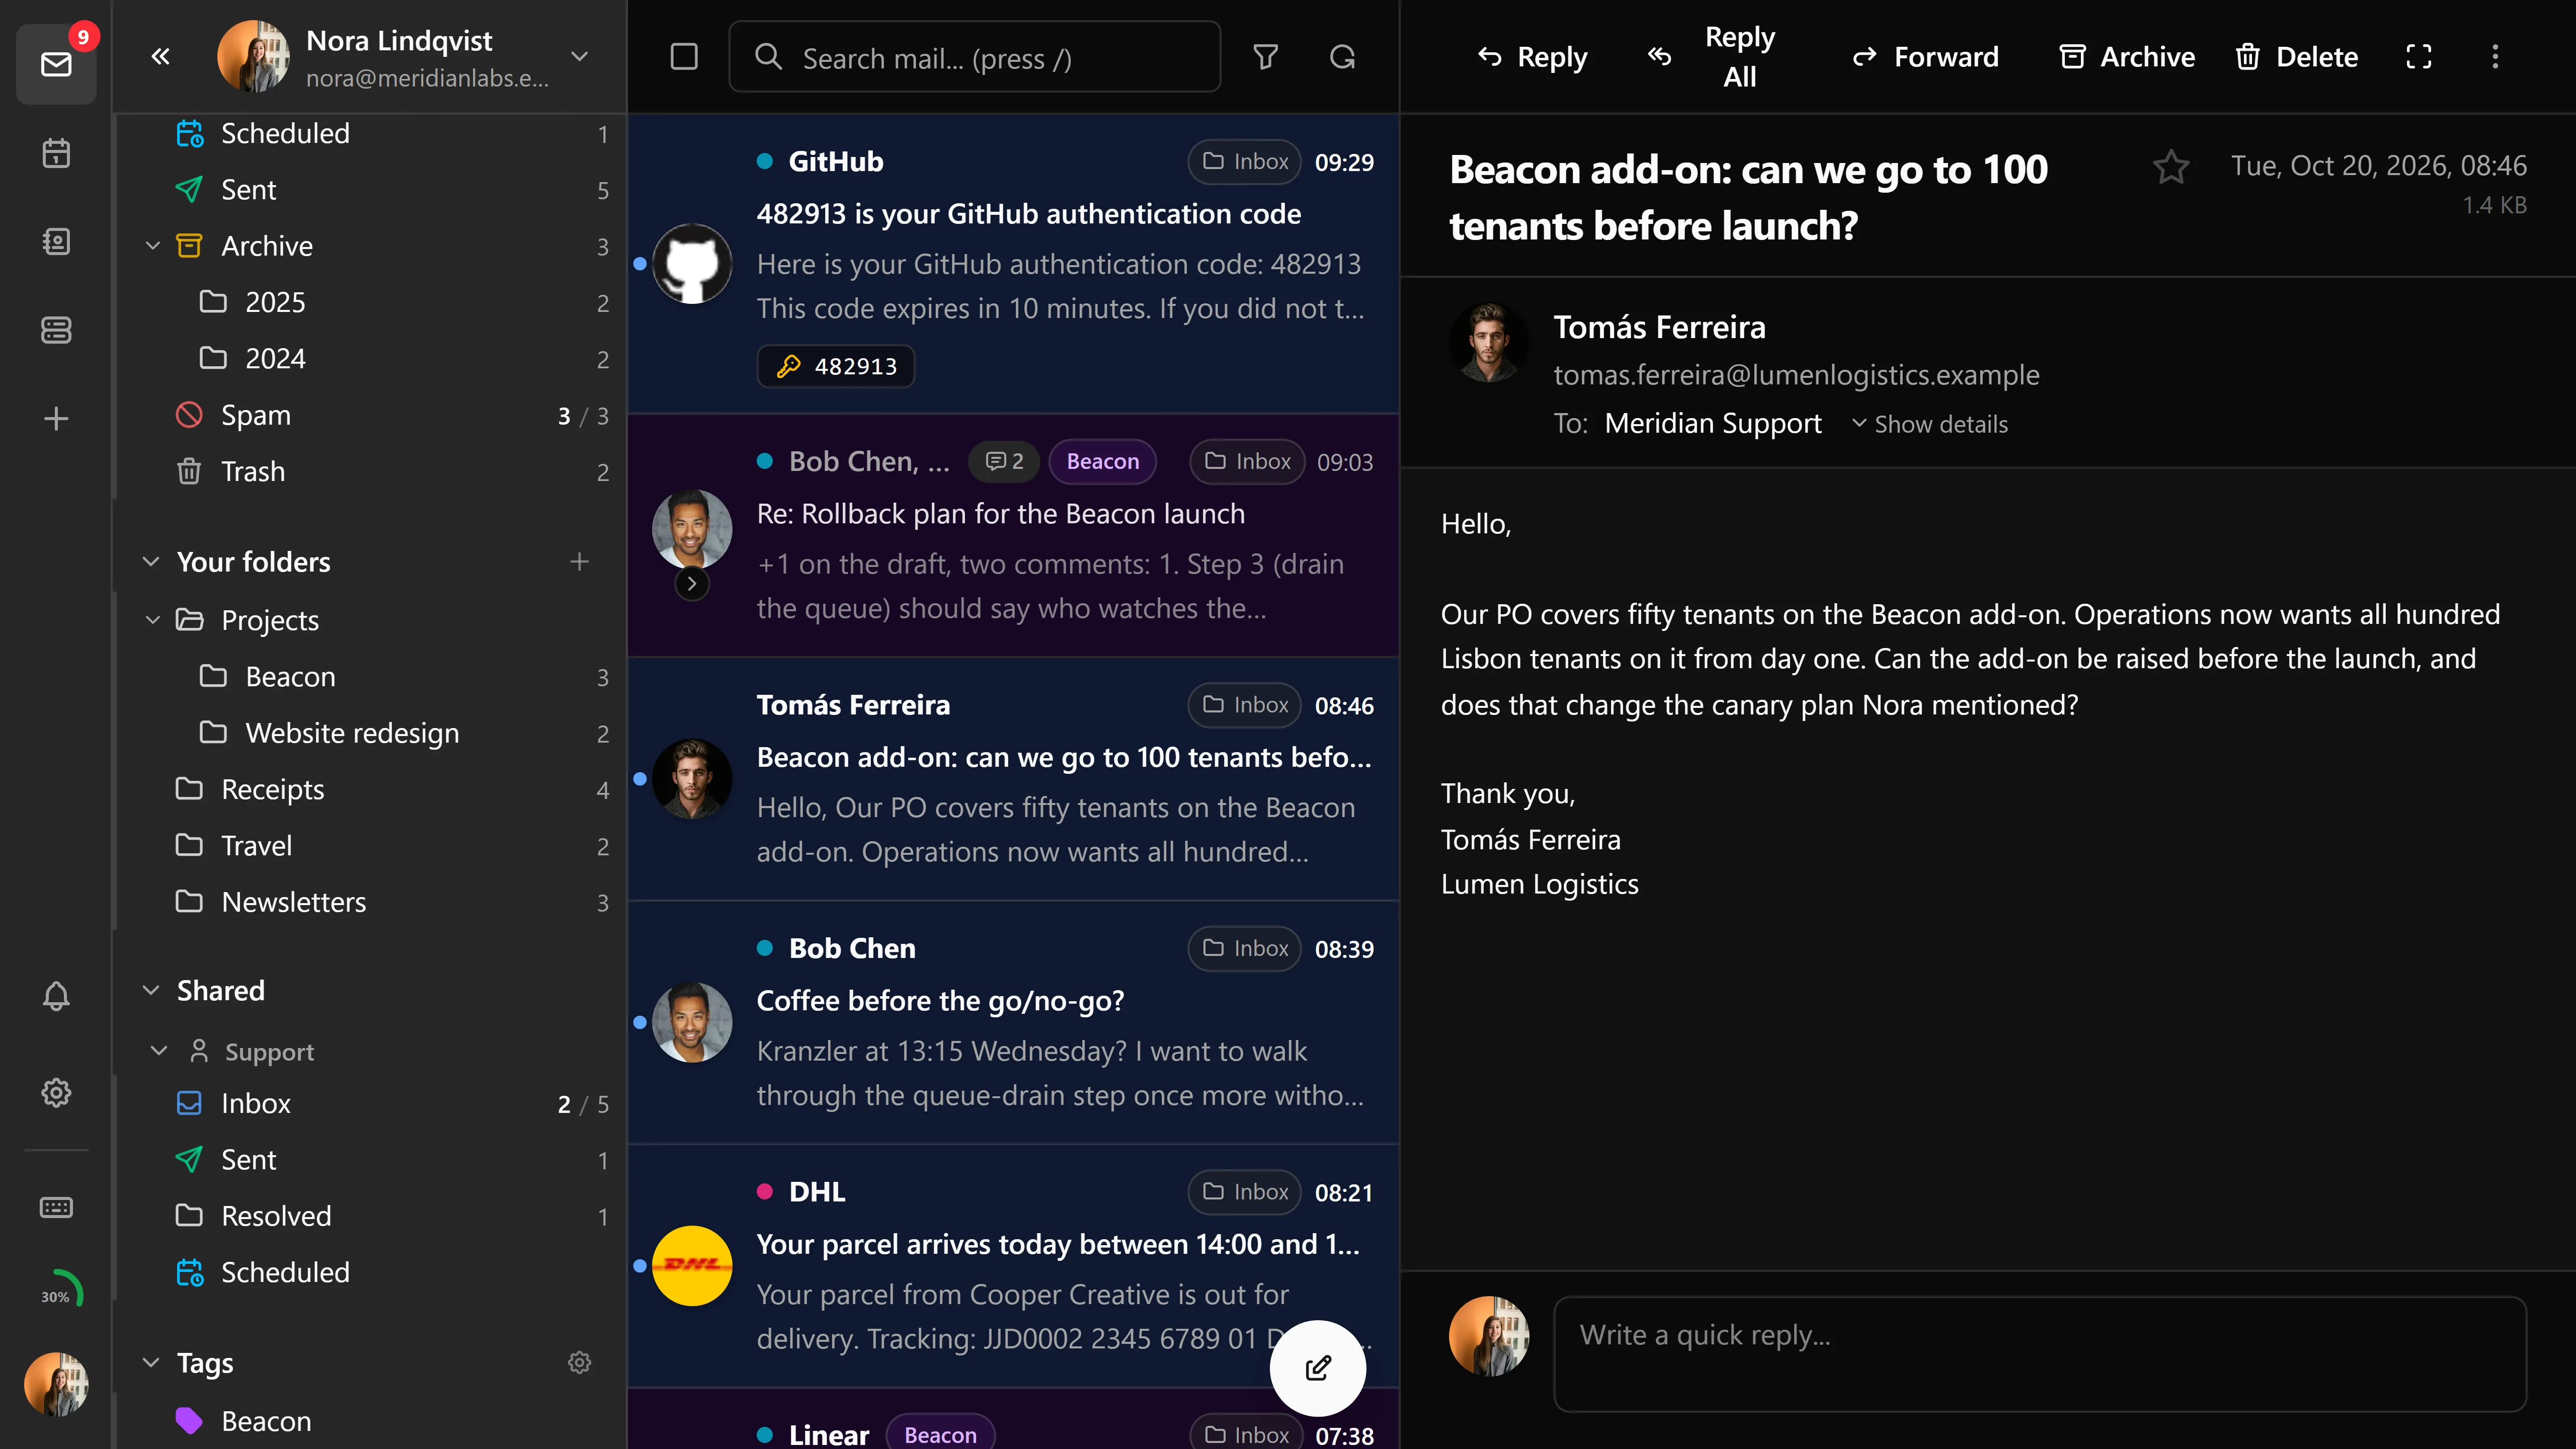
Task: Click sender email tomas.ferreira@lumenlogistics.example
Action: [x=1796, y=375]
